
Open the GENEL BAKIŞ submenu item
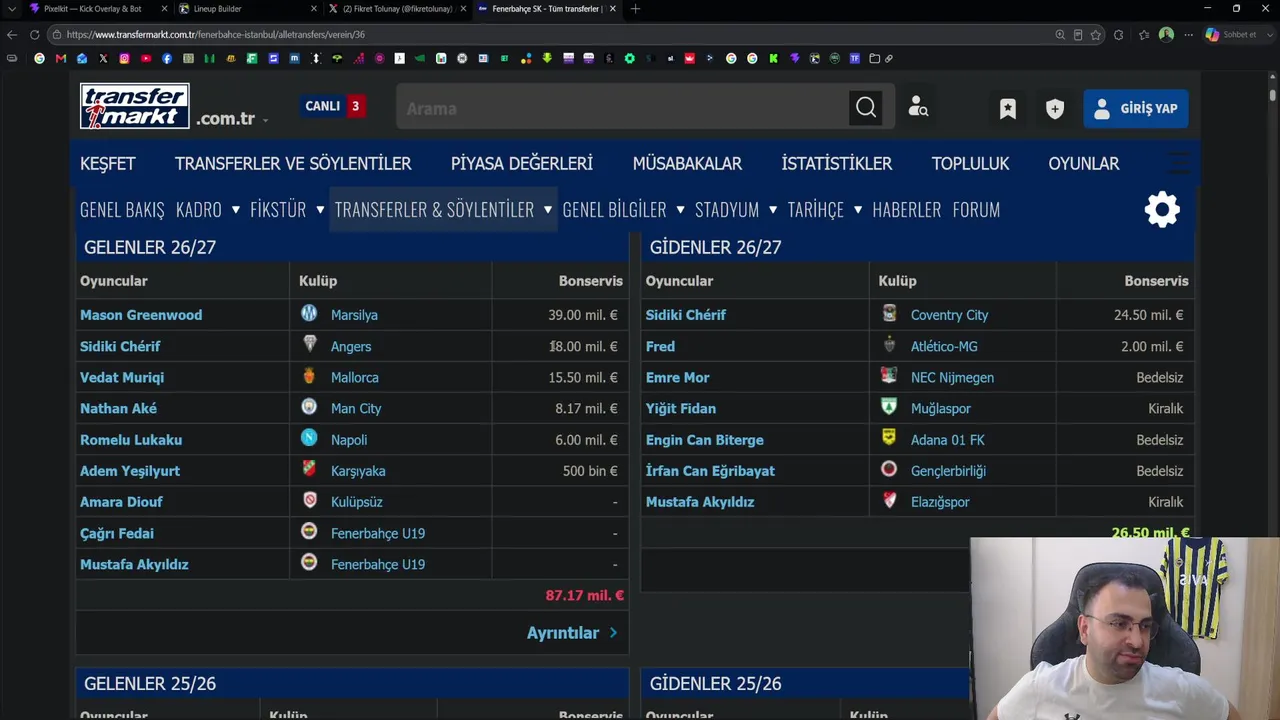point(122,209)
